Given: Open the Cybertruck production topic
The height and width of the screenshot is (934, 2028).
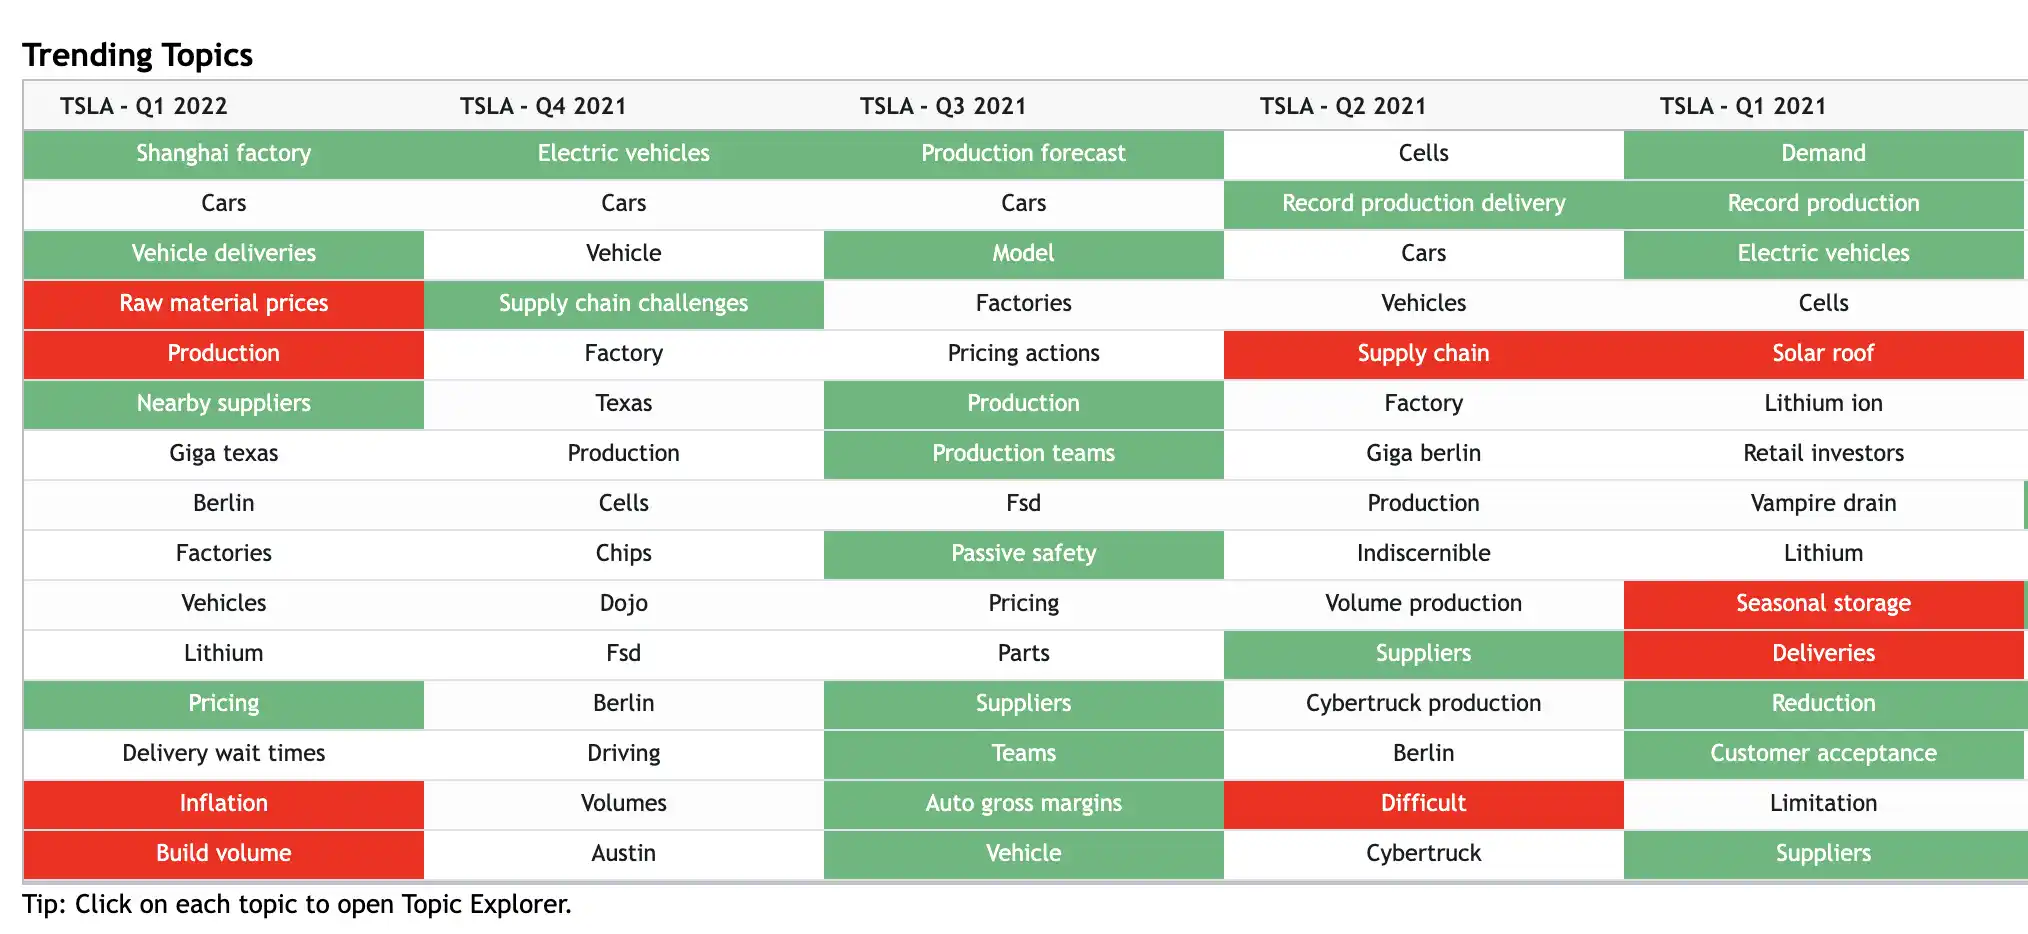Looking at the screenshot, I should pos(1422,703).
